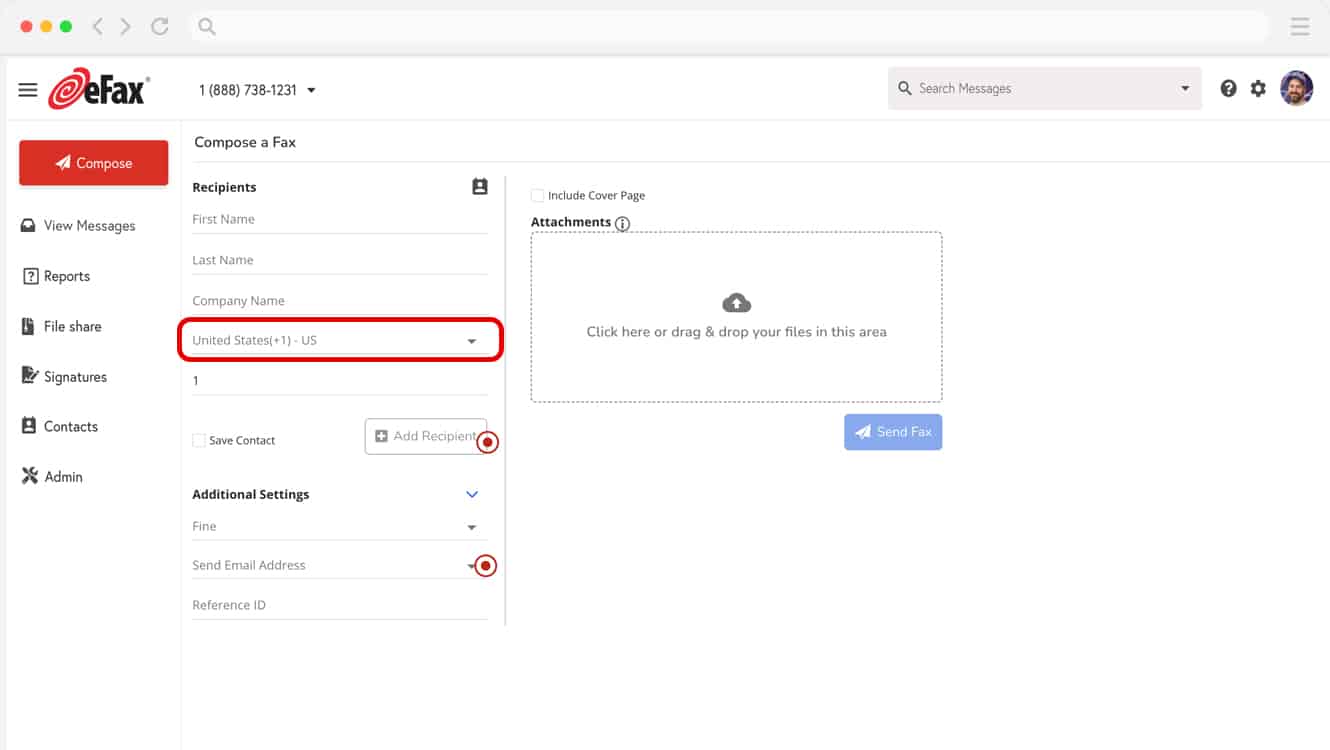Click the help question mark icon
Screen dimensions: 1330x750
(1228, 88)
